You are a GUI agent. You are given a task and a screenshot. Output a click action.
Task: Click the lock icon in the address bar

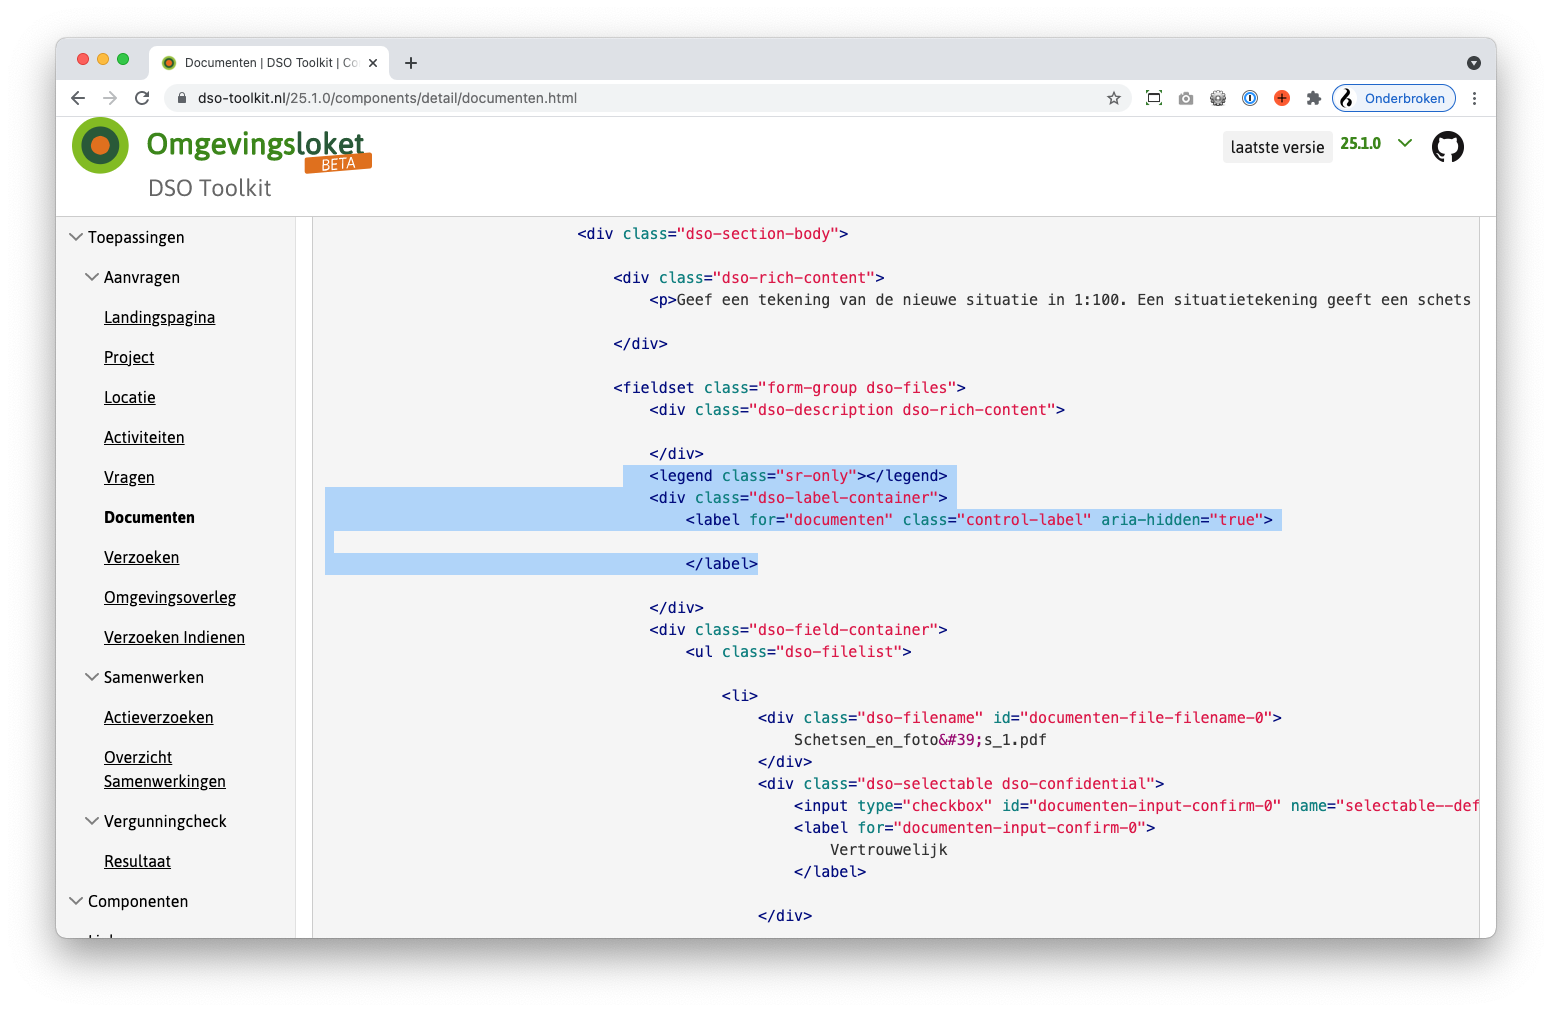click(182, 98)
